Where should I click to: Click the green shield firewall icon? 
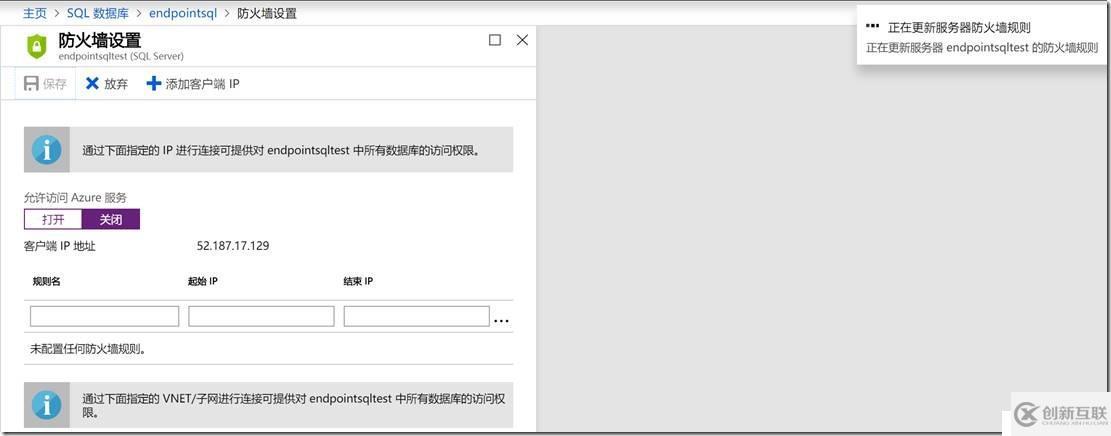coord(36,47)
